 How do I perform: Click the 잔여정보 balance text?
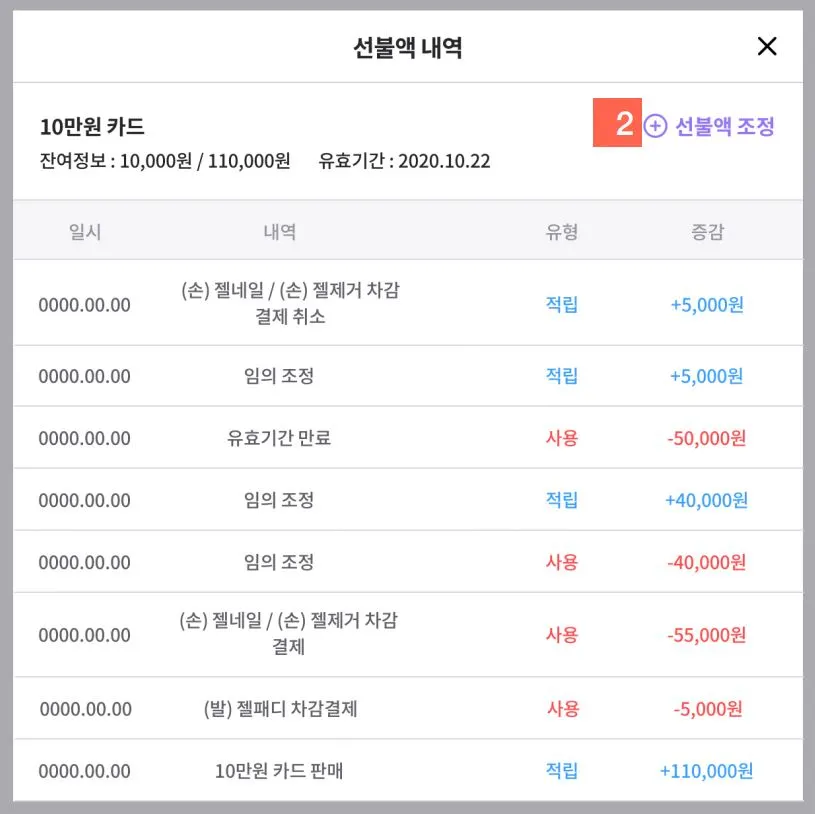(x=165, y=161)
